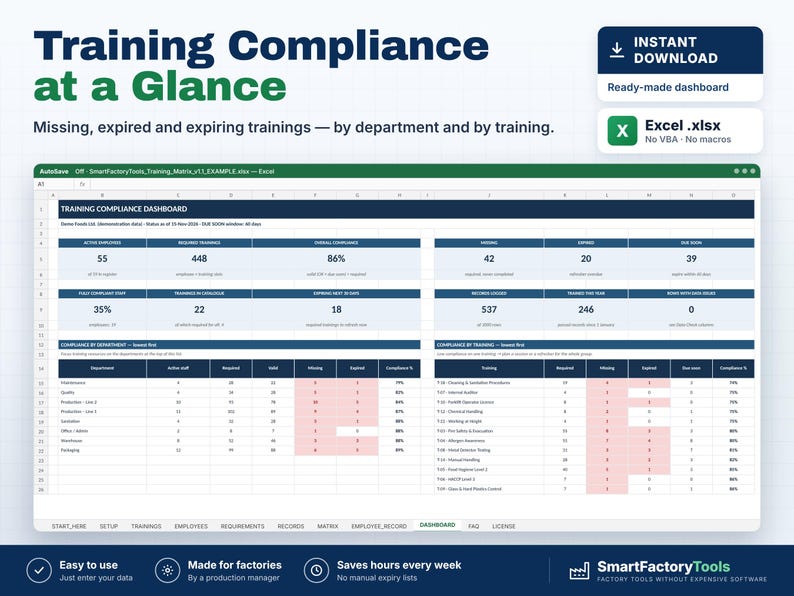Viewport: 794px width, 596px height.
Task: Select the active DASHBOARD sheet tab
Action: [438, 525]
